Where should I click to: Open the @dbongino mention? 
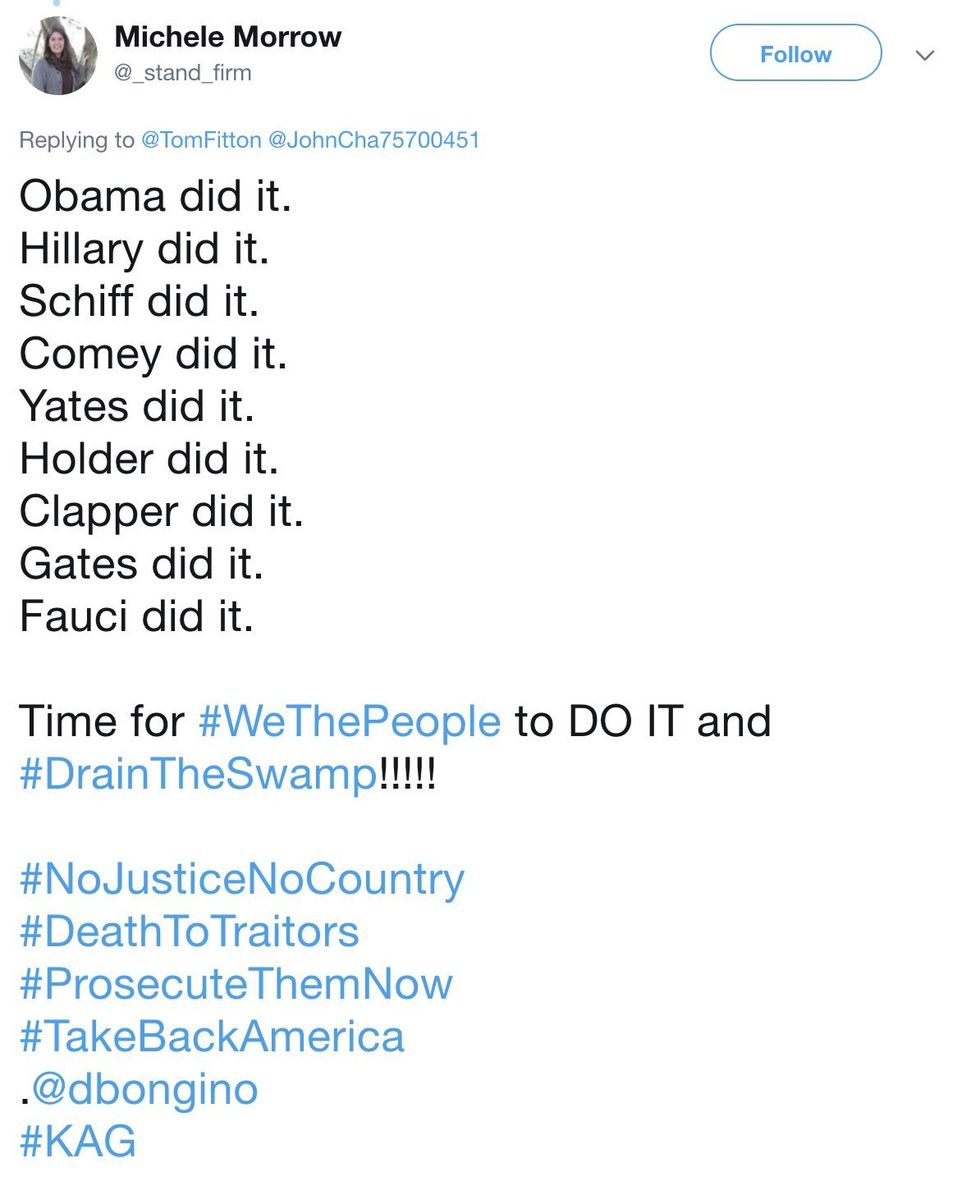coord(145,1088)
